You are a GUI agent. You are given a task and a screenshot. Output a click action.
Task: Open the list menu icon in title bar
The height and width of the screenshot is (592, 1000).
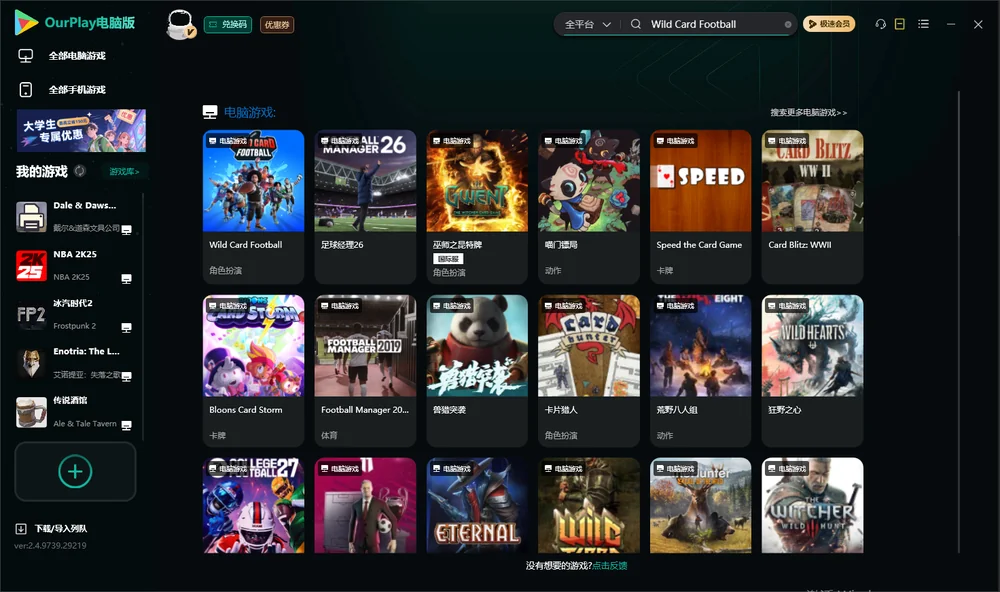coord(923,24)
